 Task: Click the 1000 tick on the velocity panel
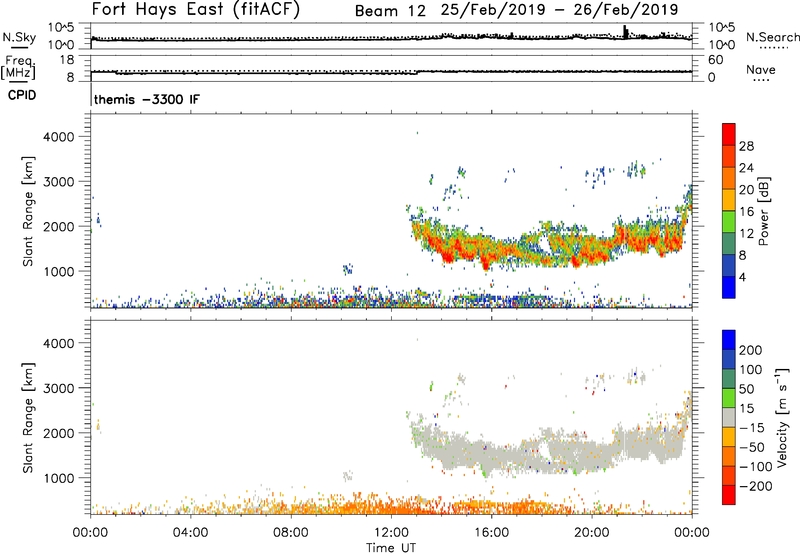tap(59, 478)
